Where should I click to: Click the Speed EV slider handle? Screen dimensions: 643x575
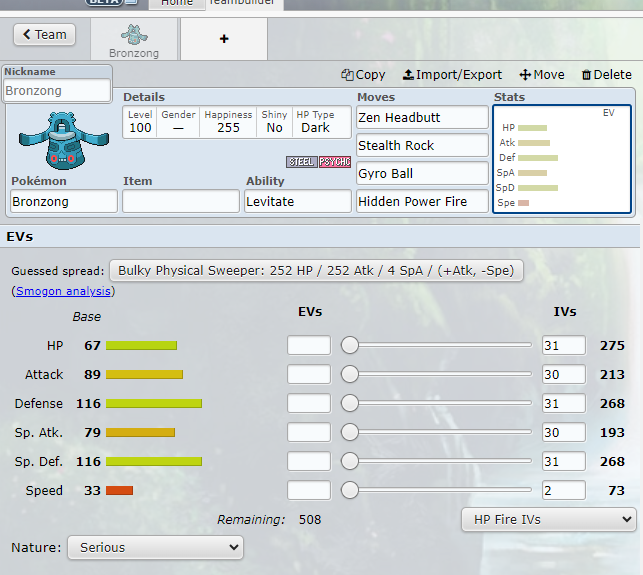[x=350, y=490]
